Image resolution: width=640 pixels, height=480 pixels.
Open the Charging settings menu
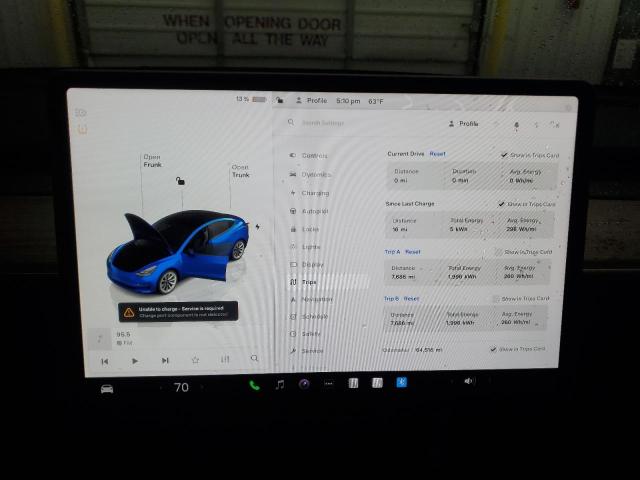click(x=310, y=193)
